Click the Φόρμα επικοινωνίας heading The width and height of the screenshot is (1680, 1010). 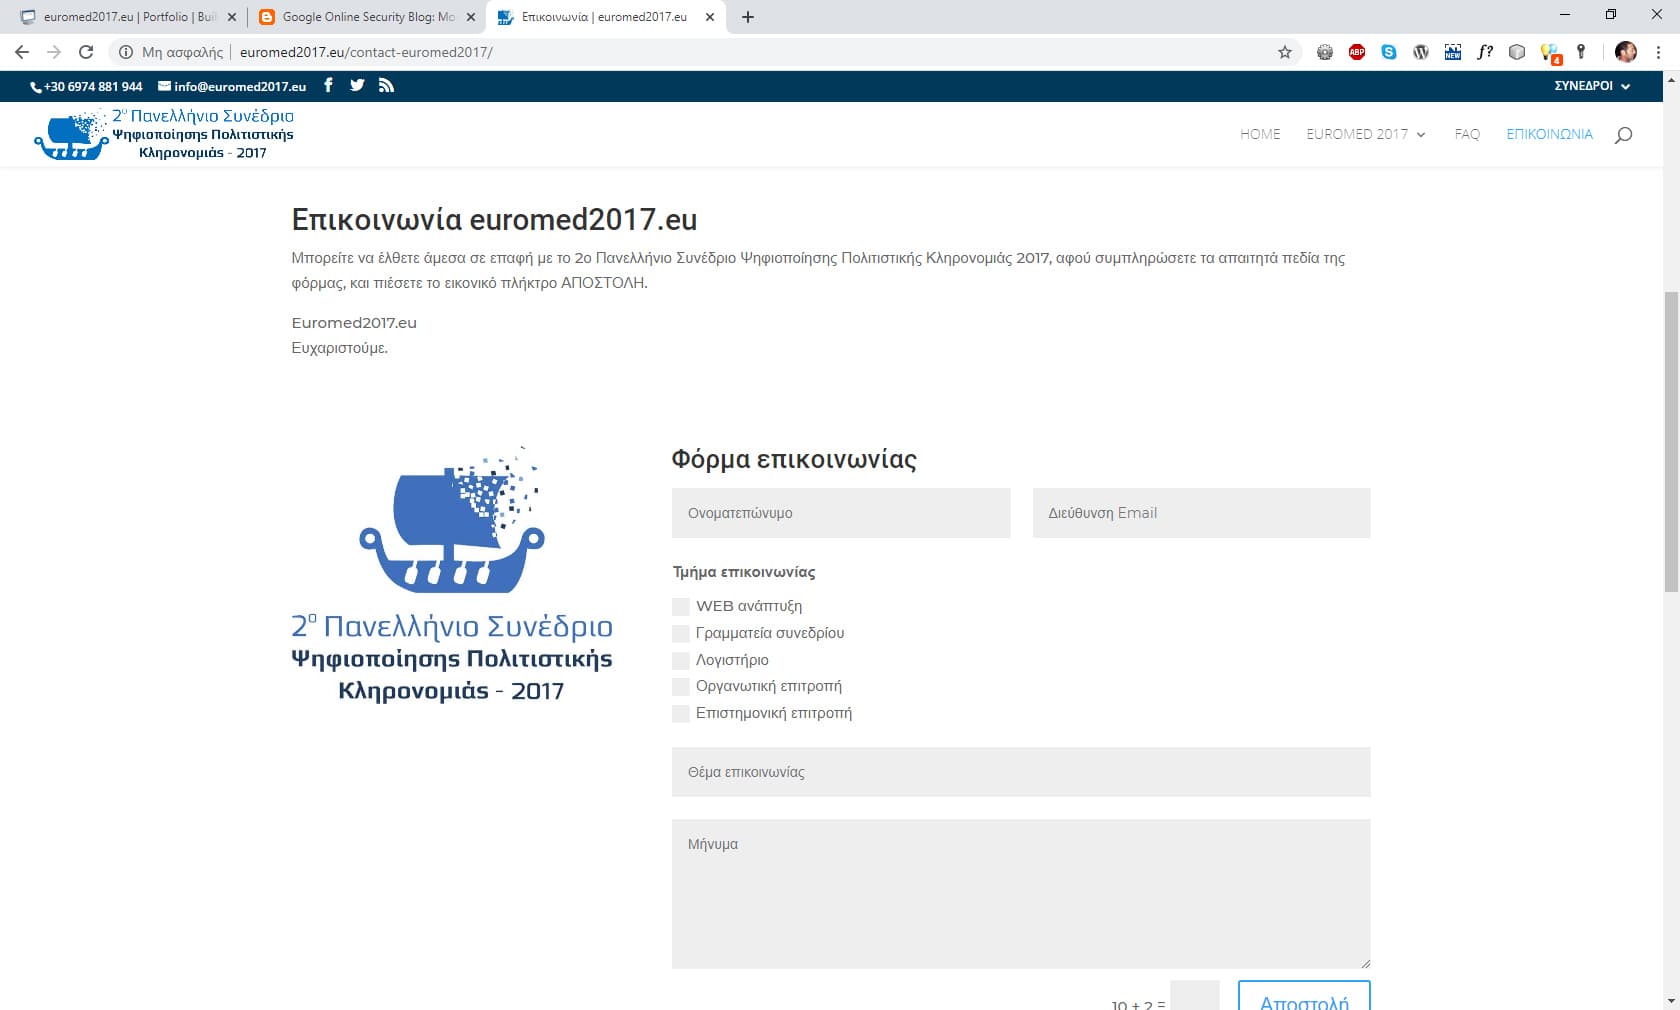tap(794, 459)
